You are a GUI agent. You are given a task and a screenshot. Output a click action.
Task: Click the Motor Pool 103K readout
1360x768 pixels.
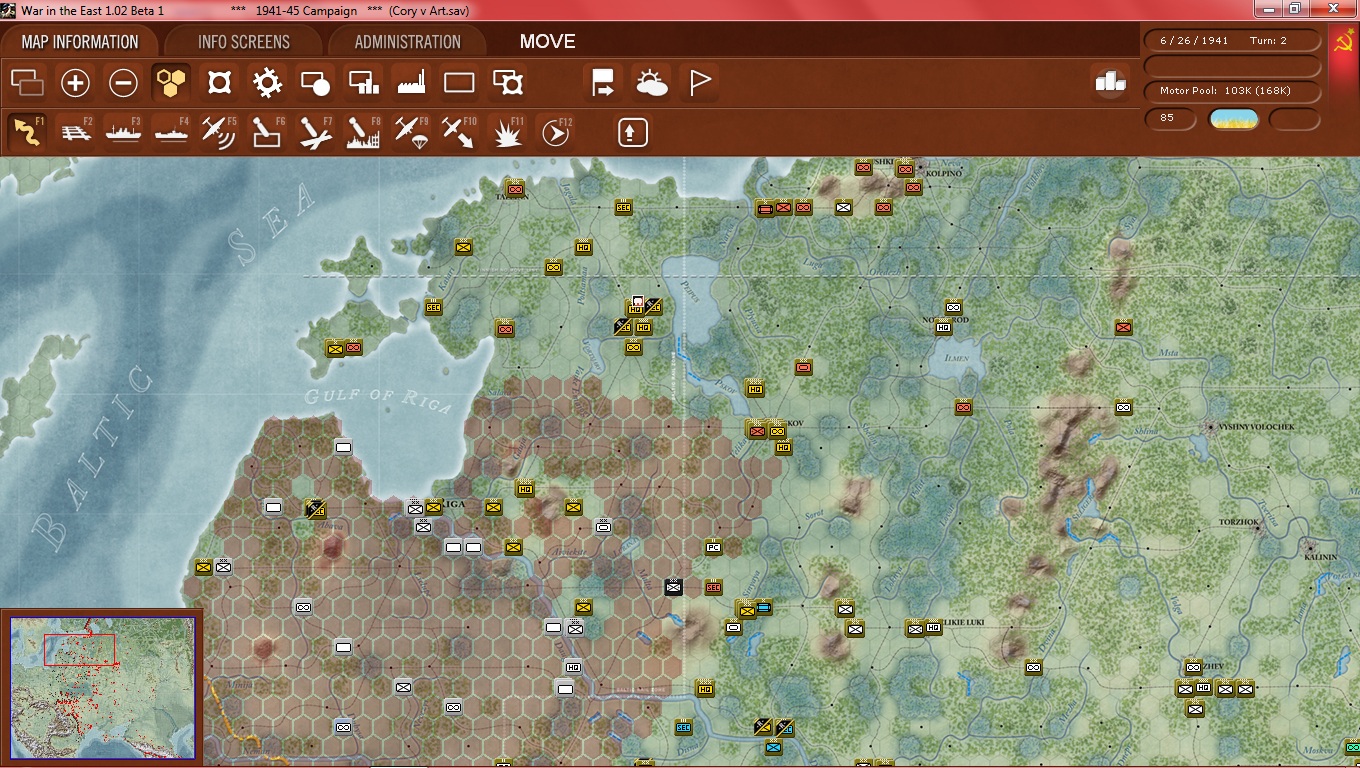[x=1232, y=91]
